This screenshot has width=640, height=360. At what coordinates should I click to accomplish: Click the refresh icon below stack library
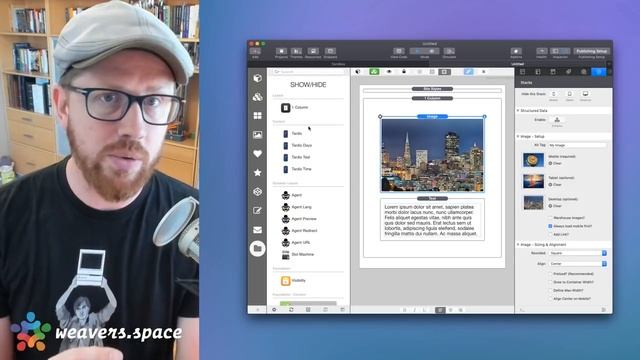(x=291, y=310)
